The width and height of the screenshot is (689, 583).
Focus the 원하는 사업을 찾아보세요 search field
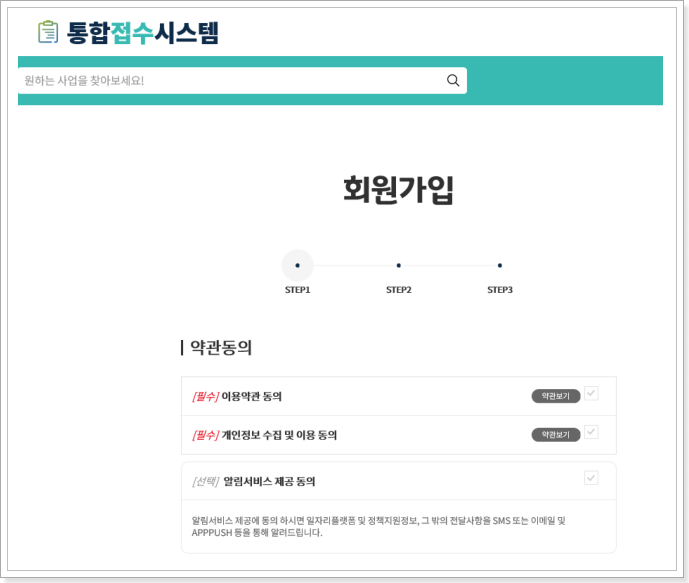coord(242,80)
